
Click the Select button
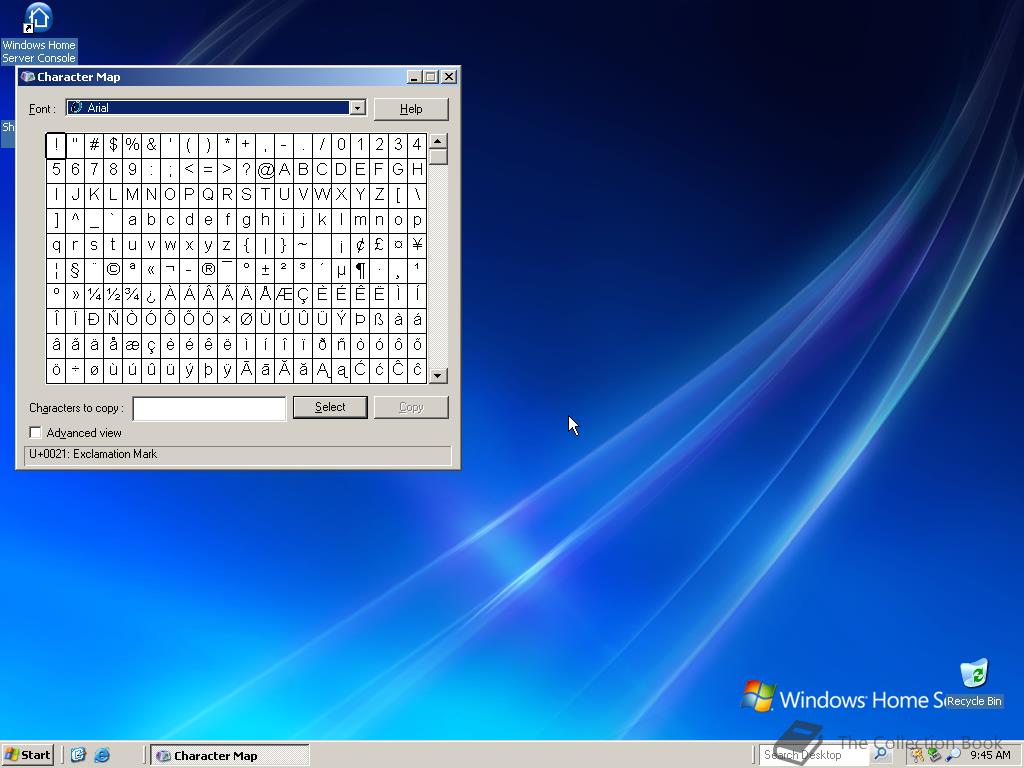pos(330,407)
